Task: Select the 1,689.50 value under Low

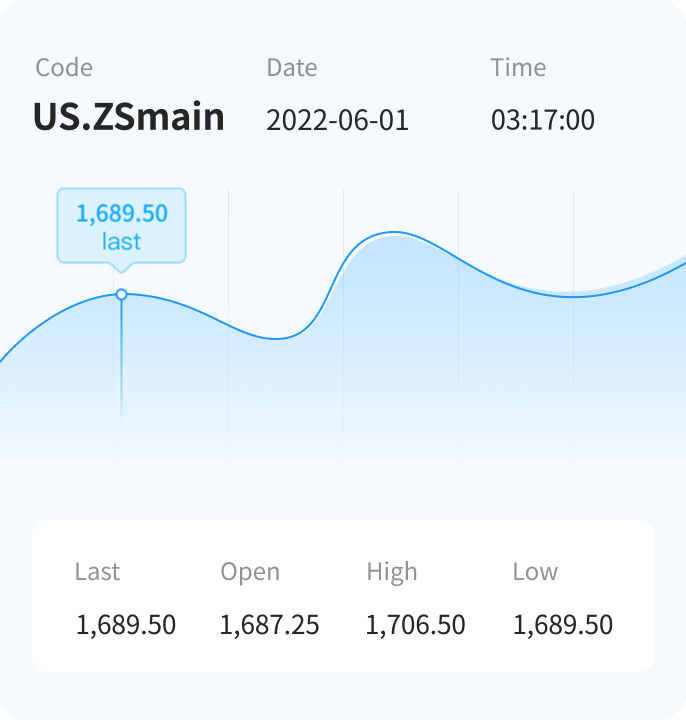Action: coord(563,626)
